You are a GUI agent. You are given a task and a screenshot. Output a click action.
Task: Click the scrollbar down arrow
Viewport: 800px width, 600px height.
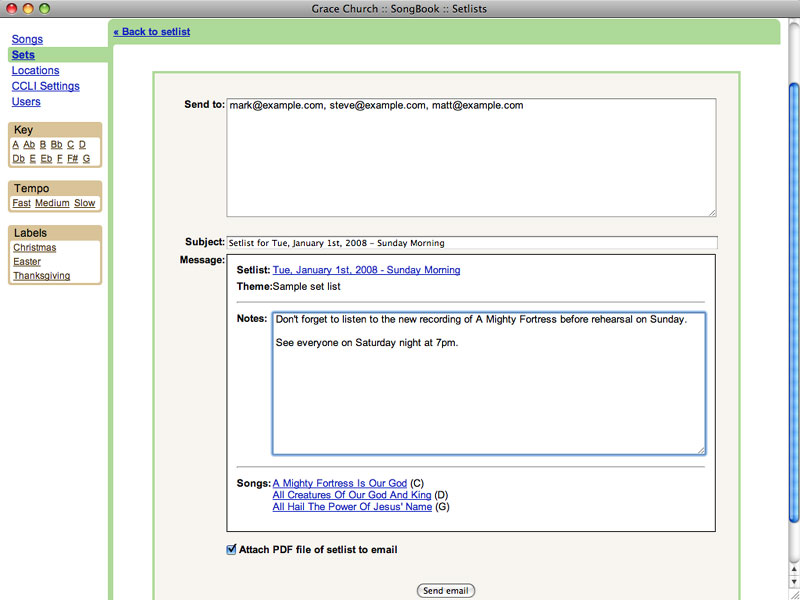794,582
